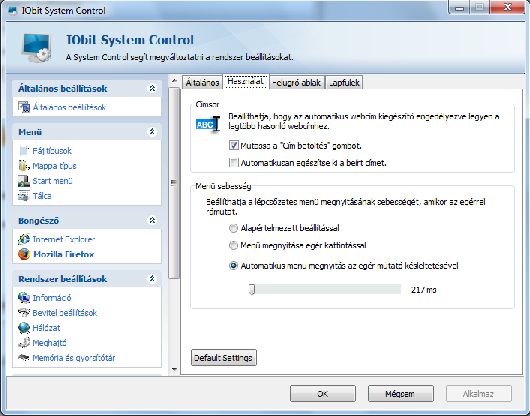Open the Meghajtó link
Viewport: 530px width, 416px height.
pyautogui.click(x=49, y=343)
